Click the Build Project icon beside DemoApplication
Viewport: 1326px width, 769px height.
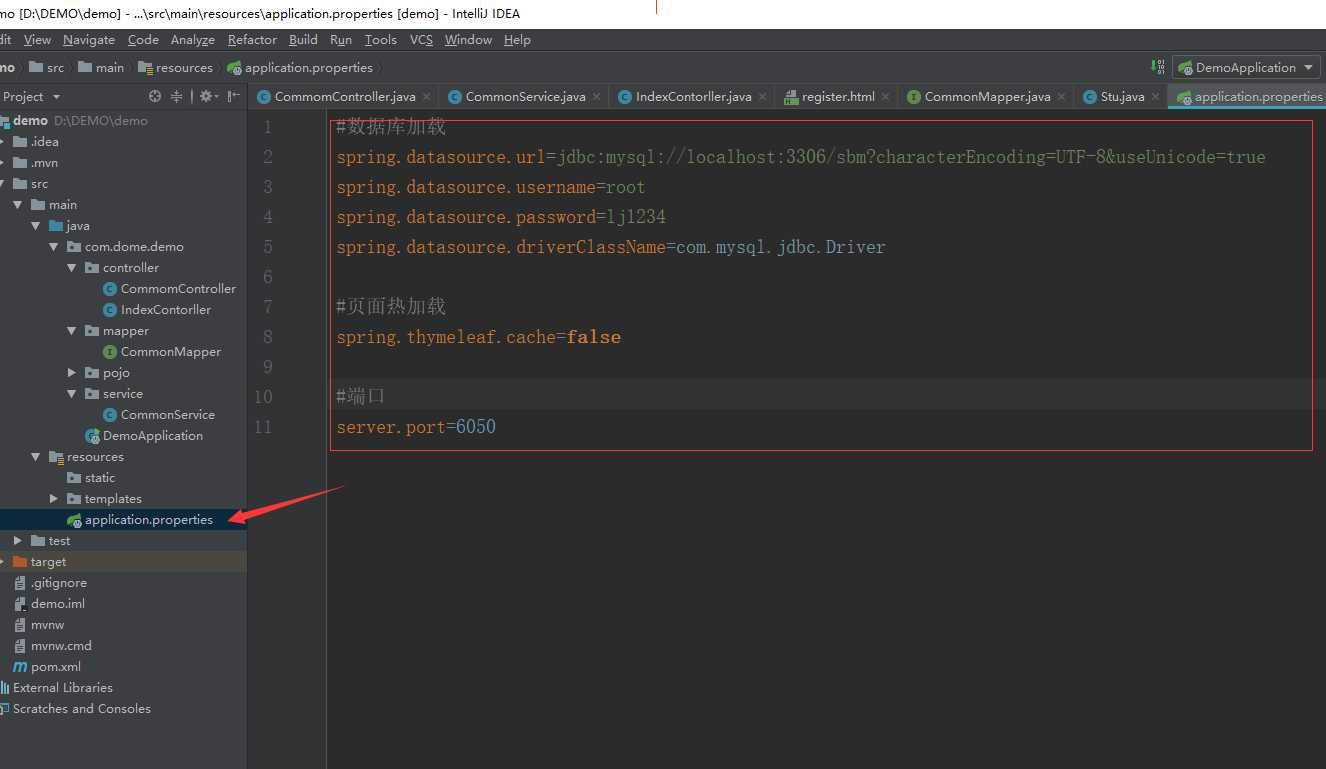(x=1158, y=68)
